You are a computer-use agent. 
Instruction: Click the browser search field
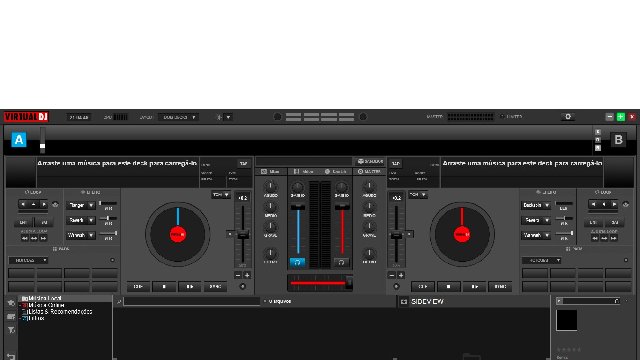pos(191,301)
